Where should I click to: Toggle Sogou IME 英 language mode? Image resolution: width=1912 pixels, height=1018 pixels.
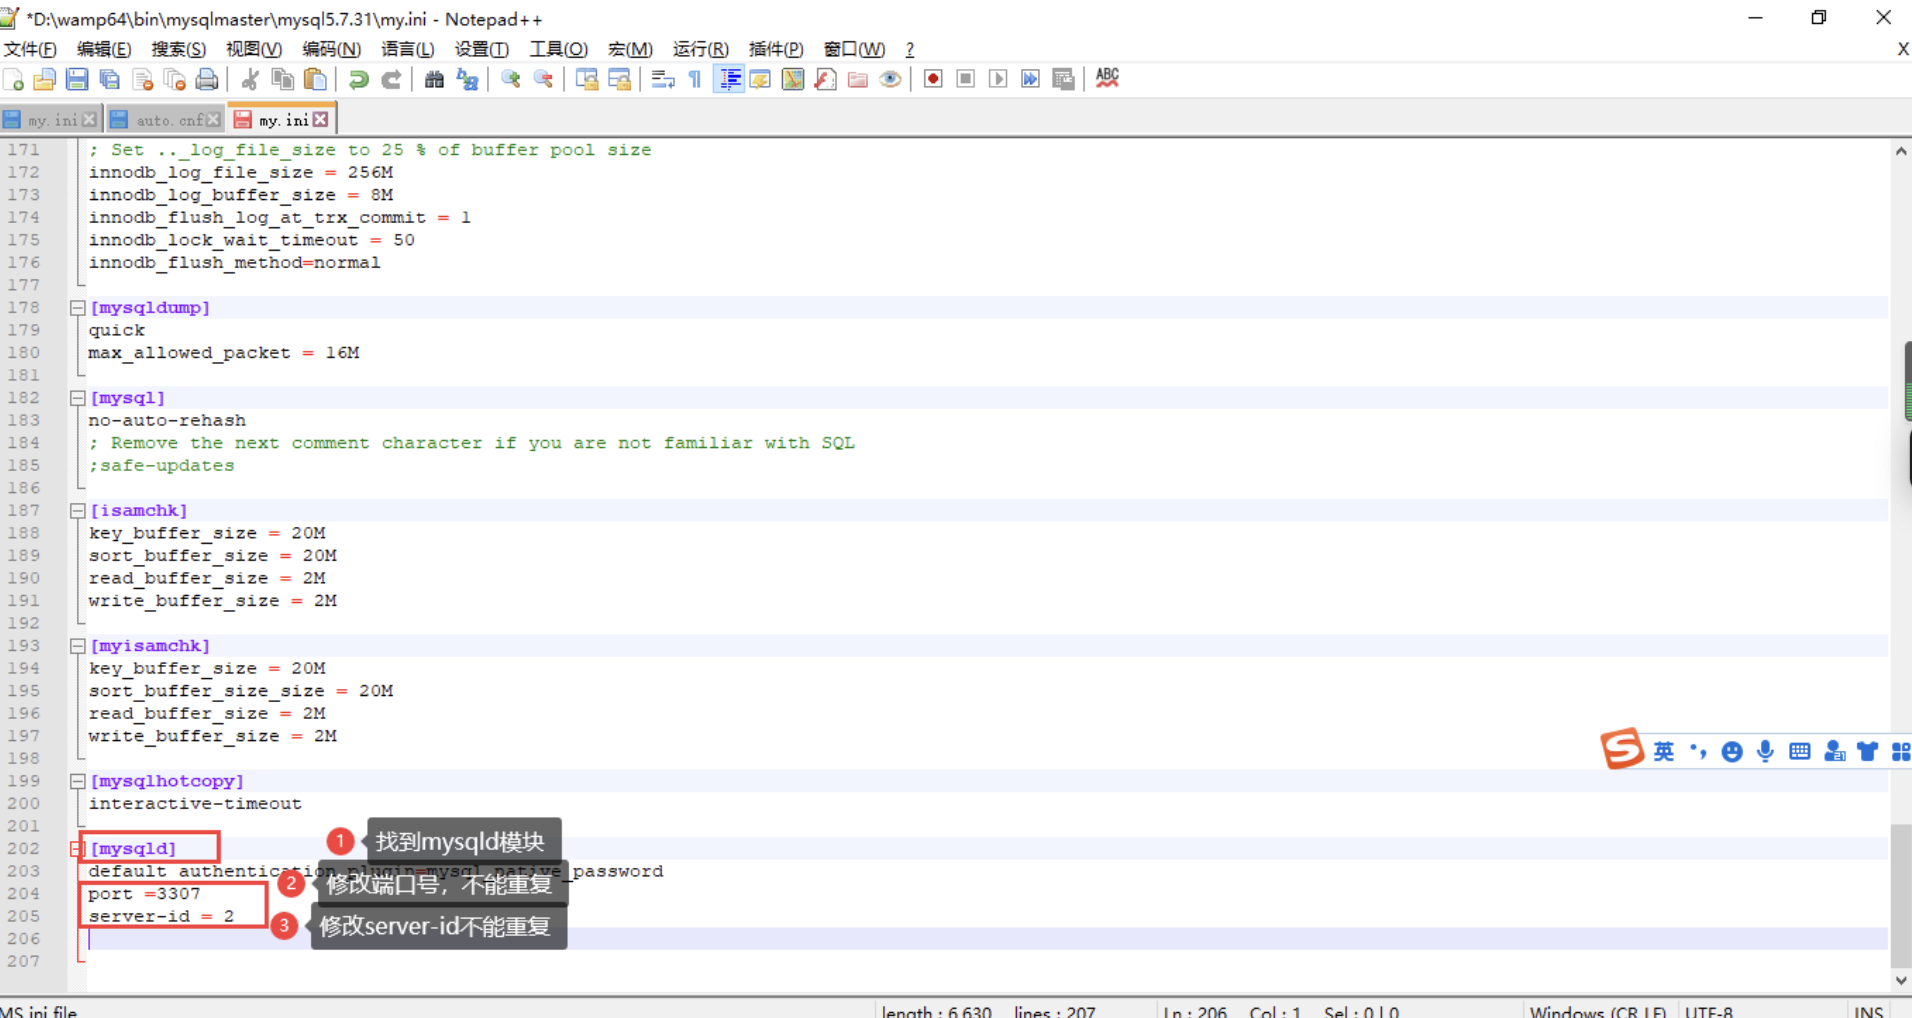(x=1664, y=752)
